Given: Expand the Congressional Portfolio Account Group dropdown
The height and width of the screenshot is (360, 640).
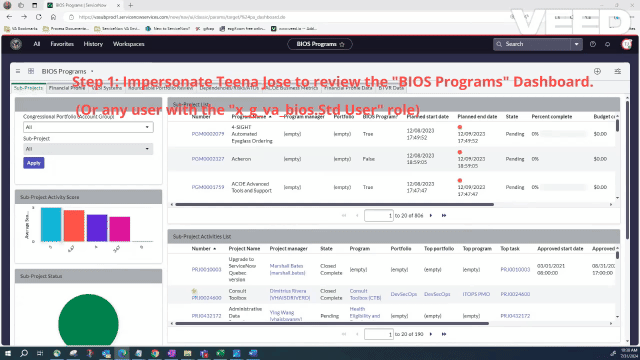Looking at the screenshot, I should click(88, 127).
